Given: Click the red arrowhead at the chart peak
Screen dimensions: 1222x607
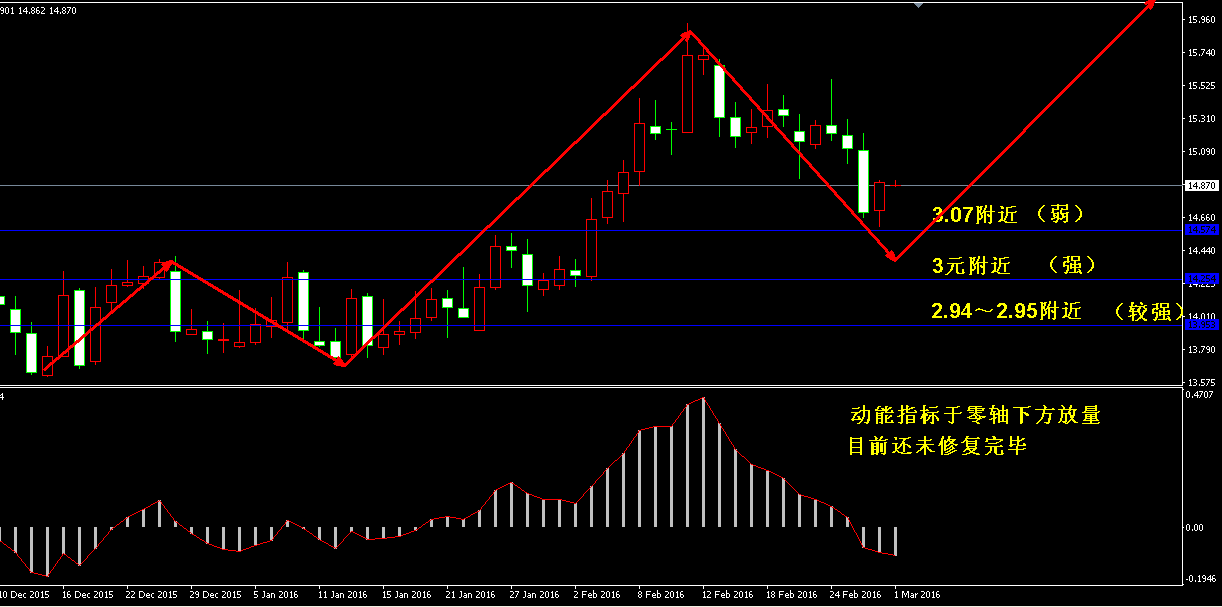Looking at the screenshot, I should click(687, 35).
